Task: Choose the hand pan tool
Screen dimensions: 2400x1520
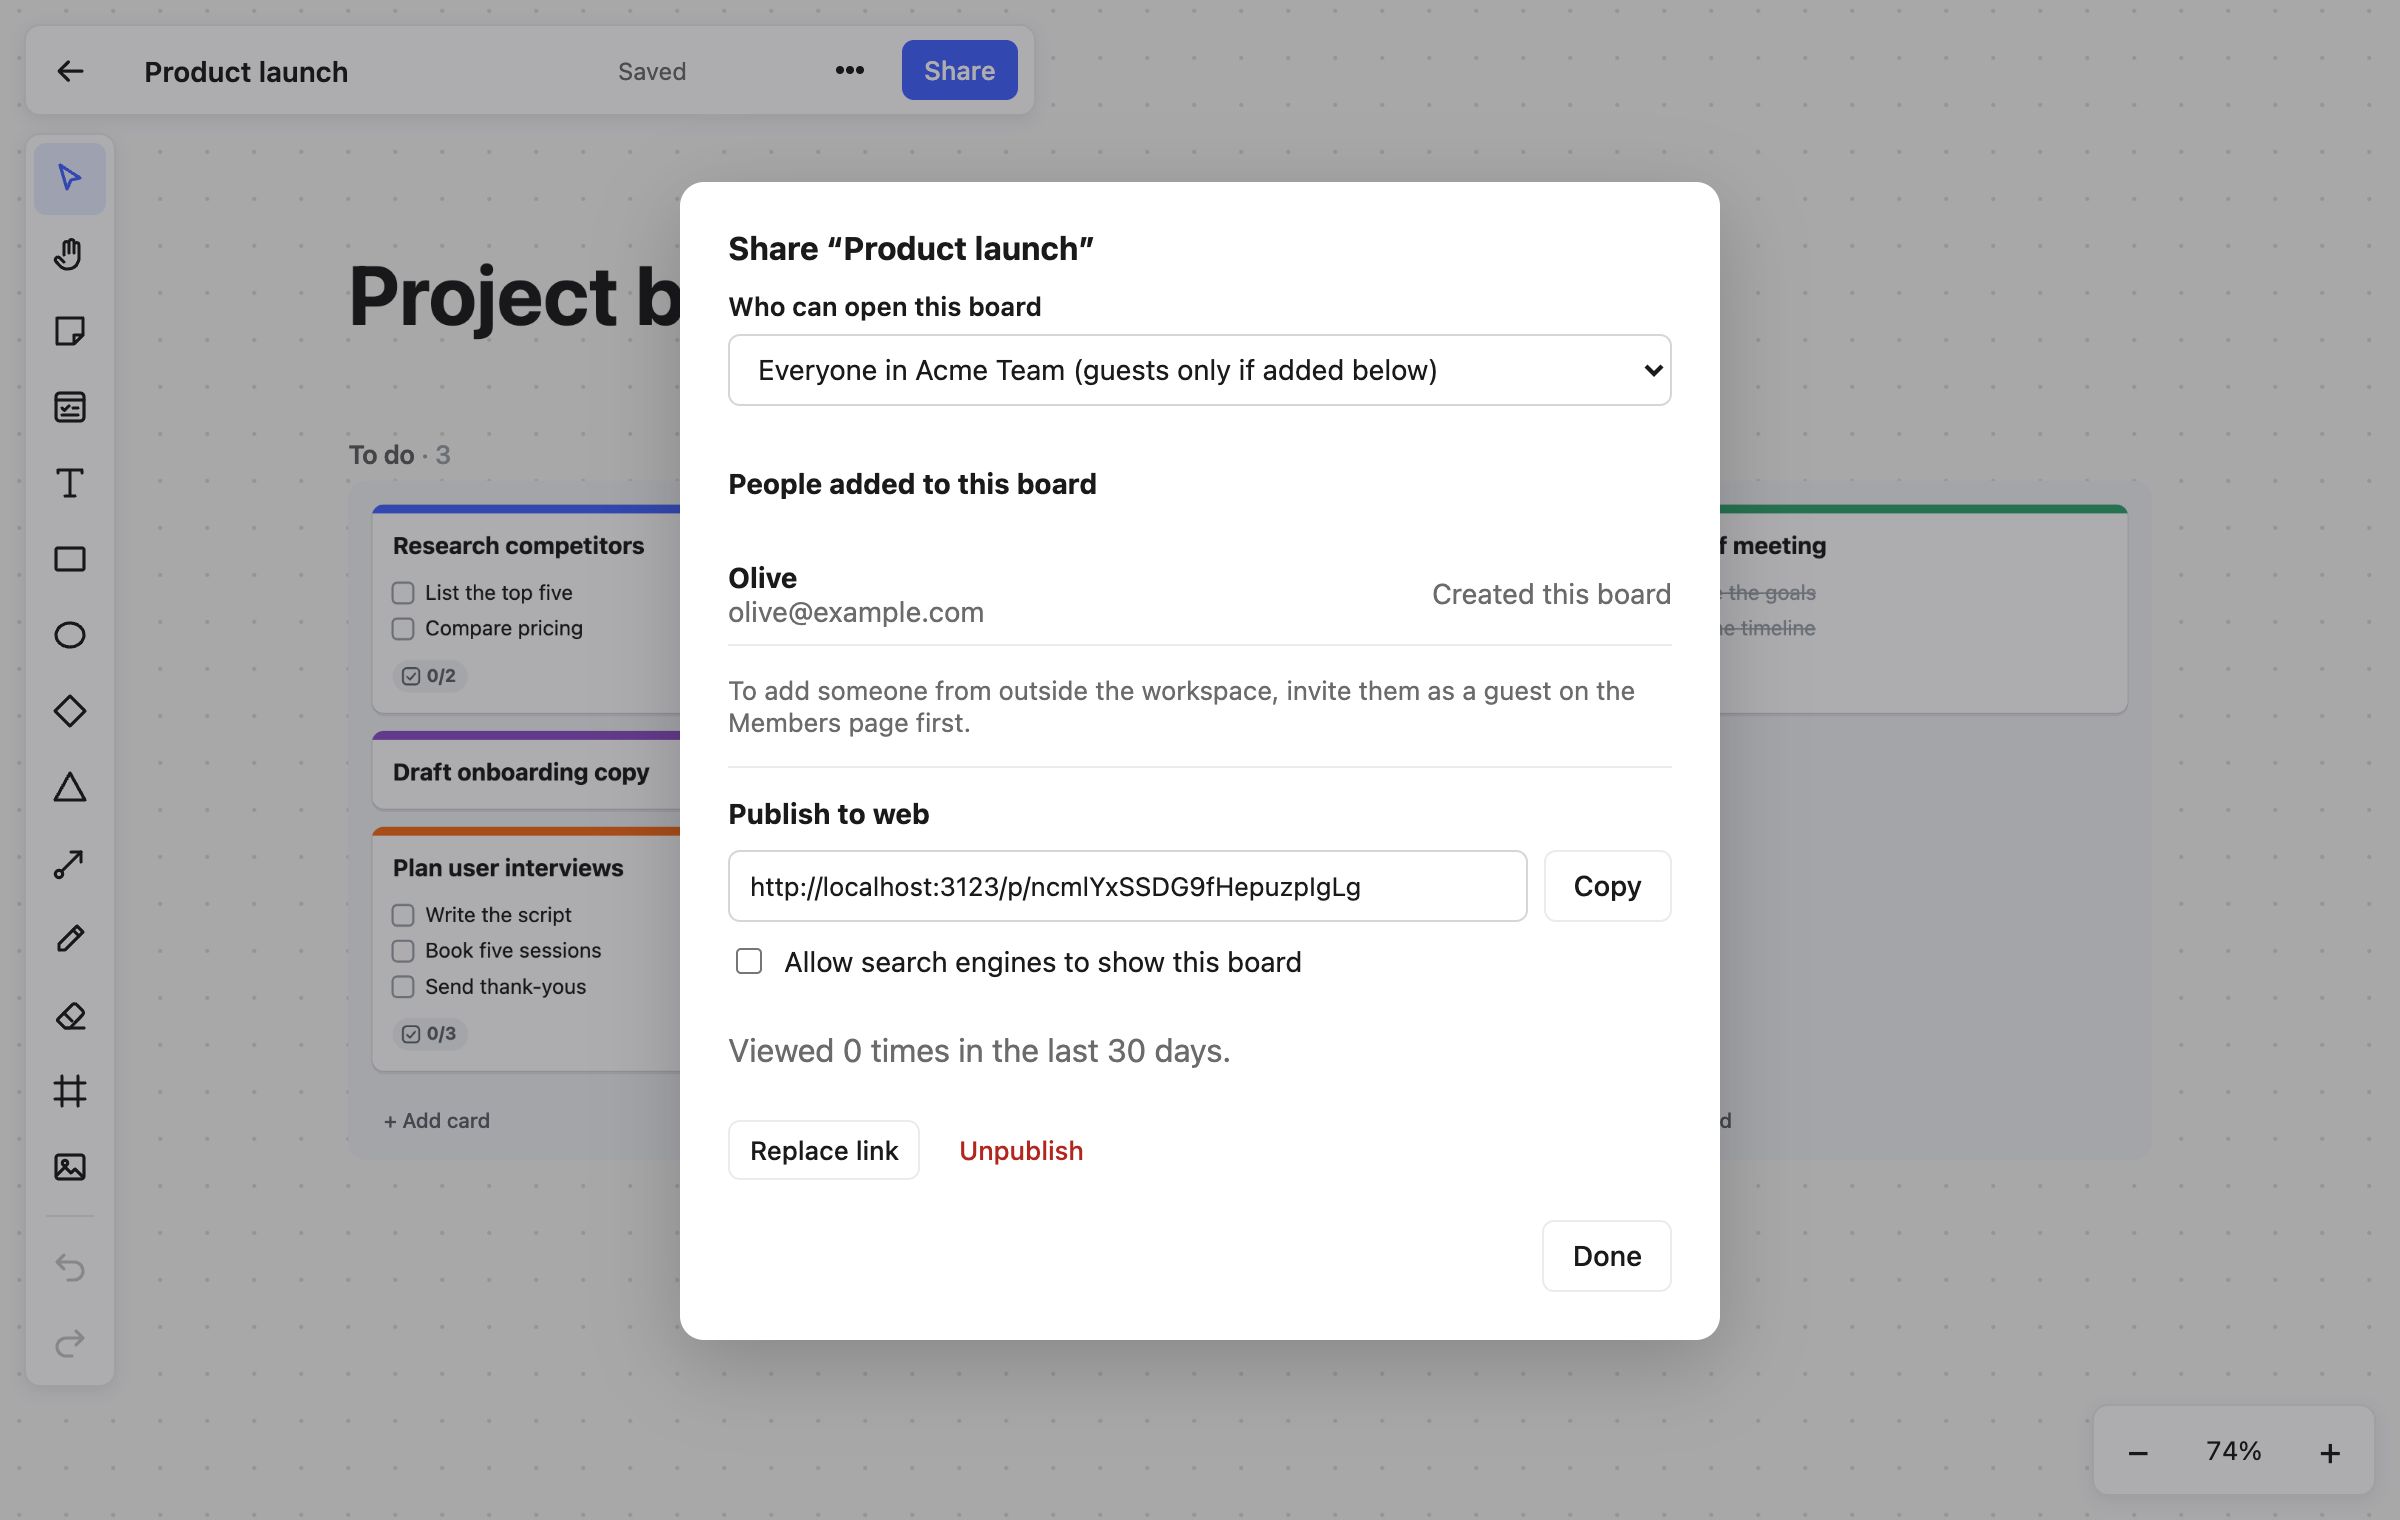Action: (69, 254)
